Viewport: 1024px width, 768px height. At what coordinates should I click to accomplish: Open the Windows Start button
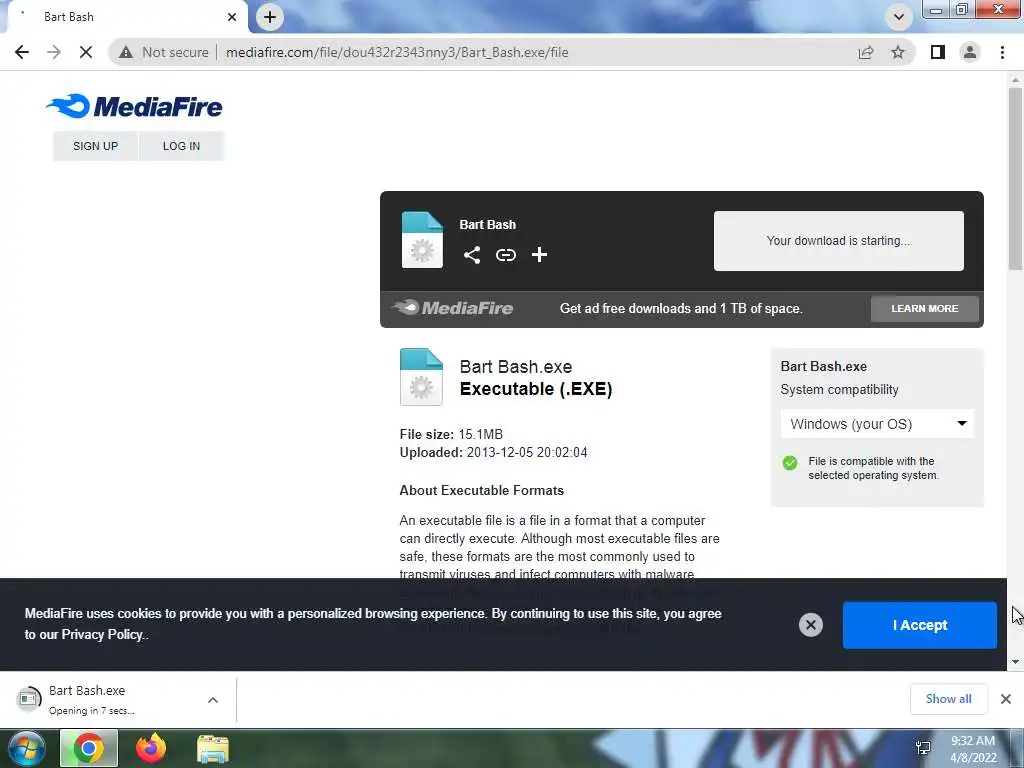25,748
